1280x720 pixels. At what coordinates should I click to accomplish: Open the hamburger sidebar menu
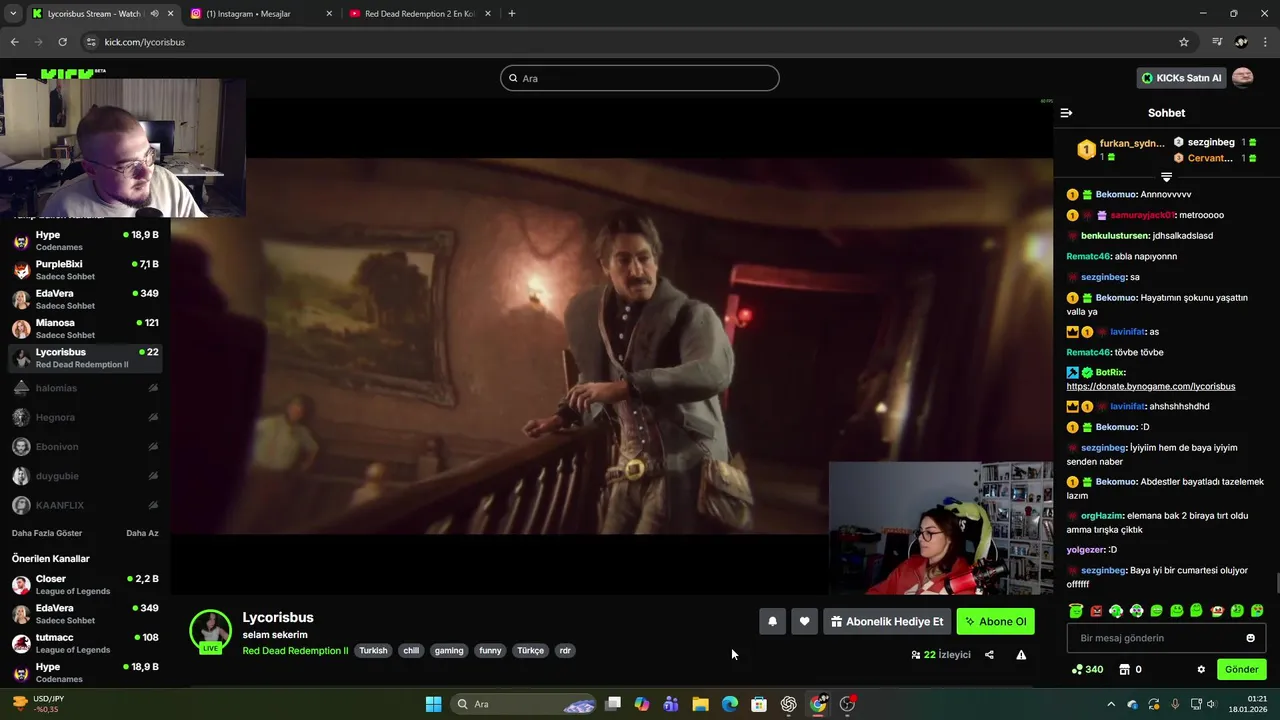tap(21, 76)
